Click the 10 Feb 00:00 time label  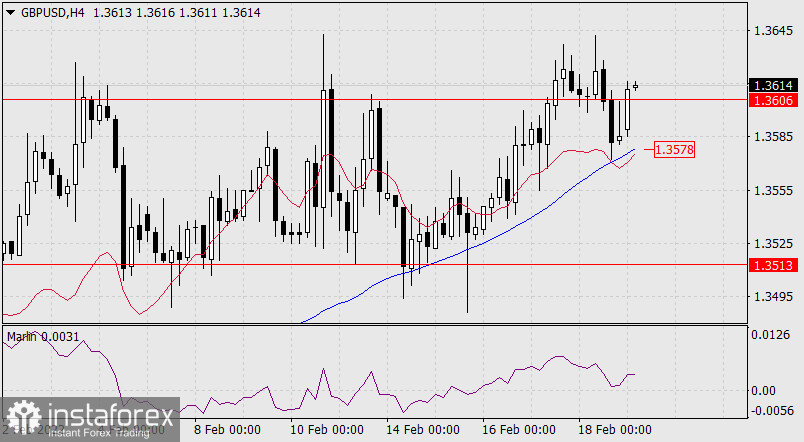327,429
